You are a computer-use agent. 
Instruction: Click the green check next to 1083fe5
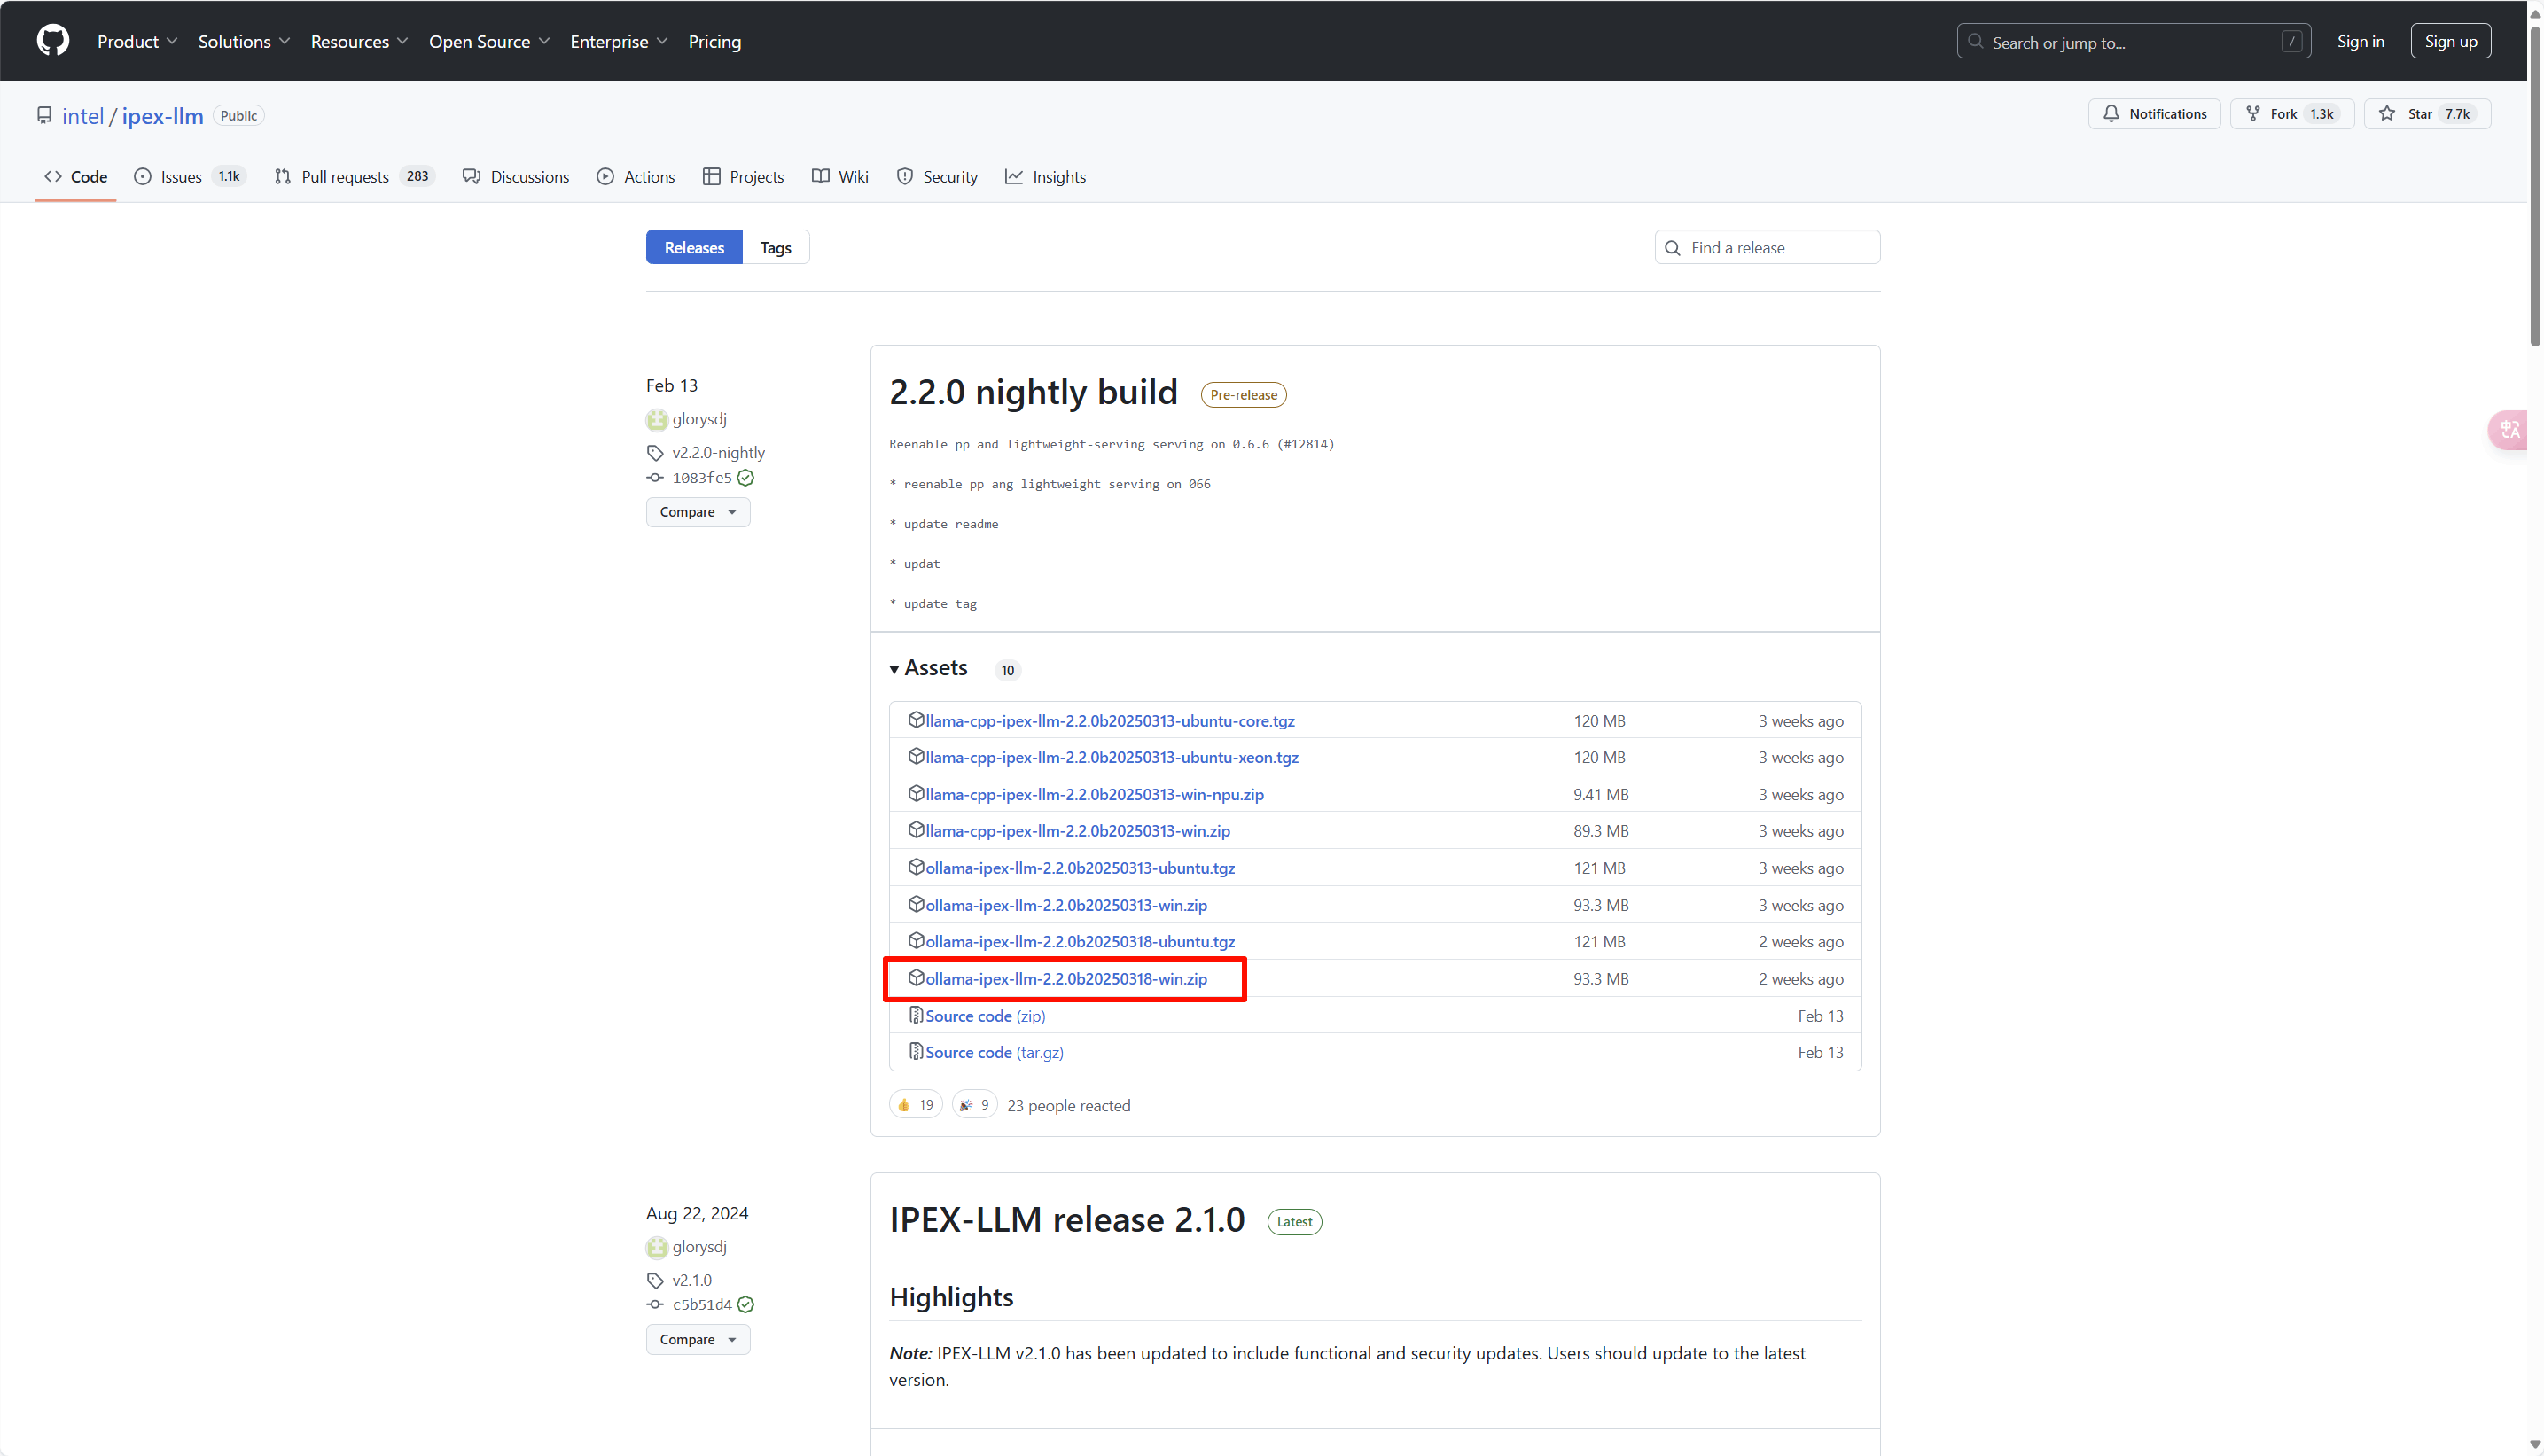(746, 478)
